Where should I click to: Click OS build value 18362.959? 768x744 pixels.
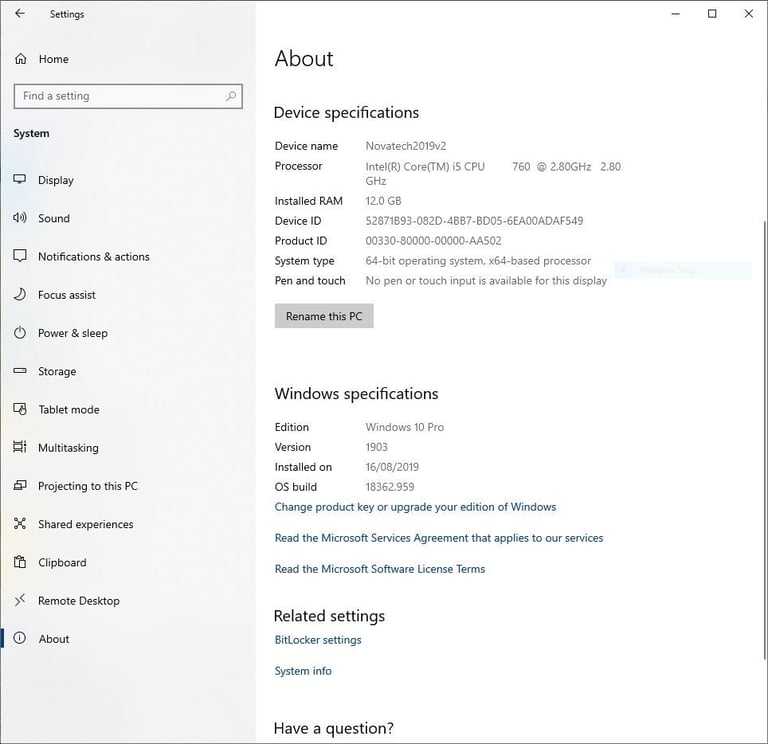[390, 487]
